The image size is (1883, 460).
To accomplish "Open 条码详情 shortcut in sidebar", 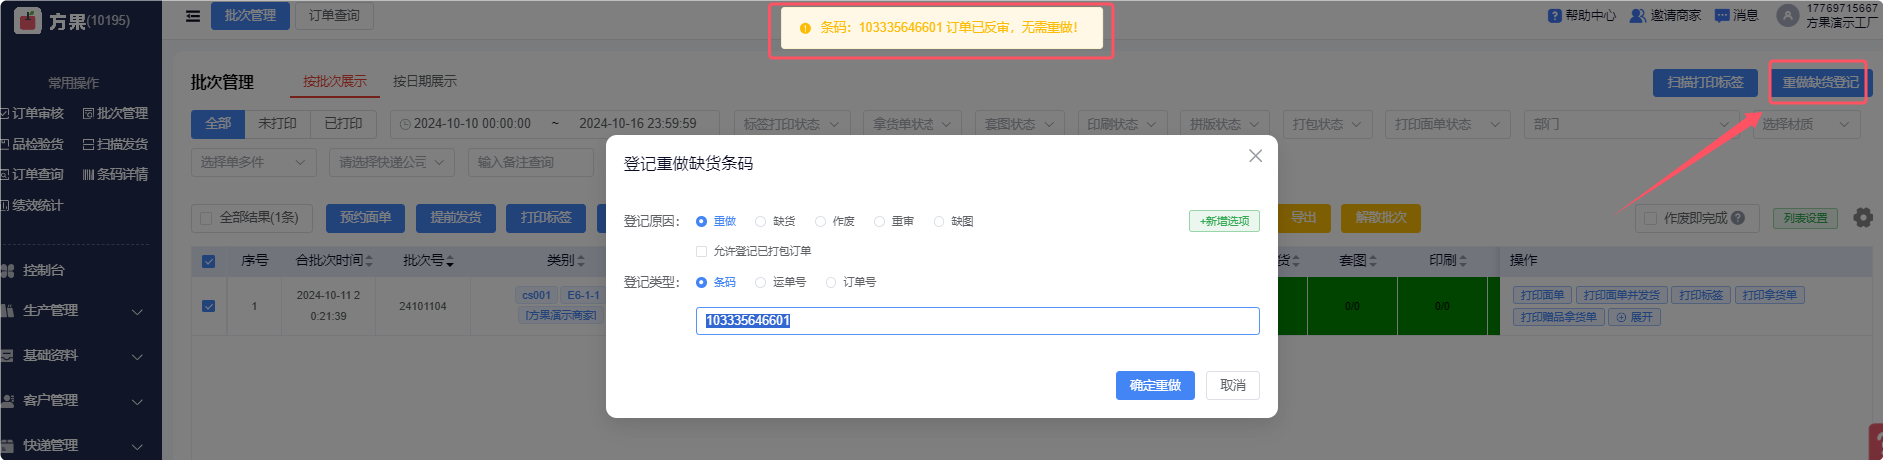I will (x=115, y=174).
